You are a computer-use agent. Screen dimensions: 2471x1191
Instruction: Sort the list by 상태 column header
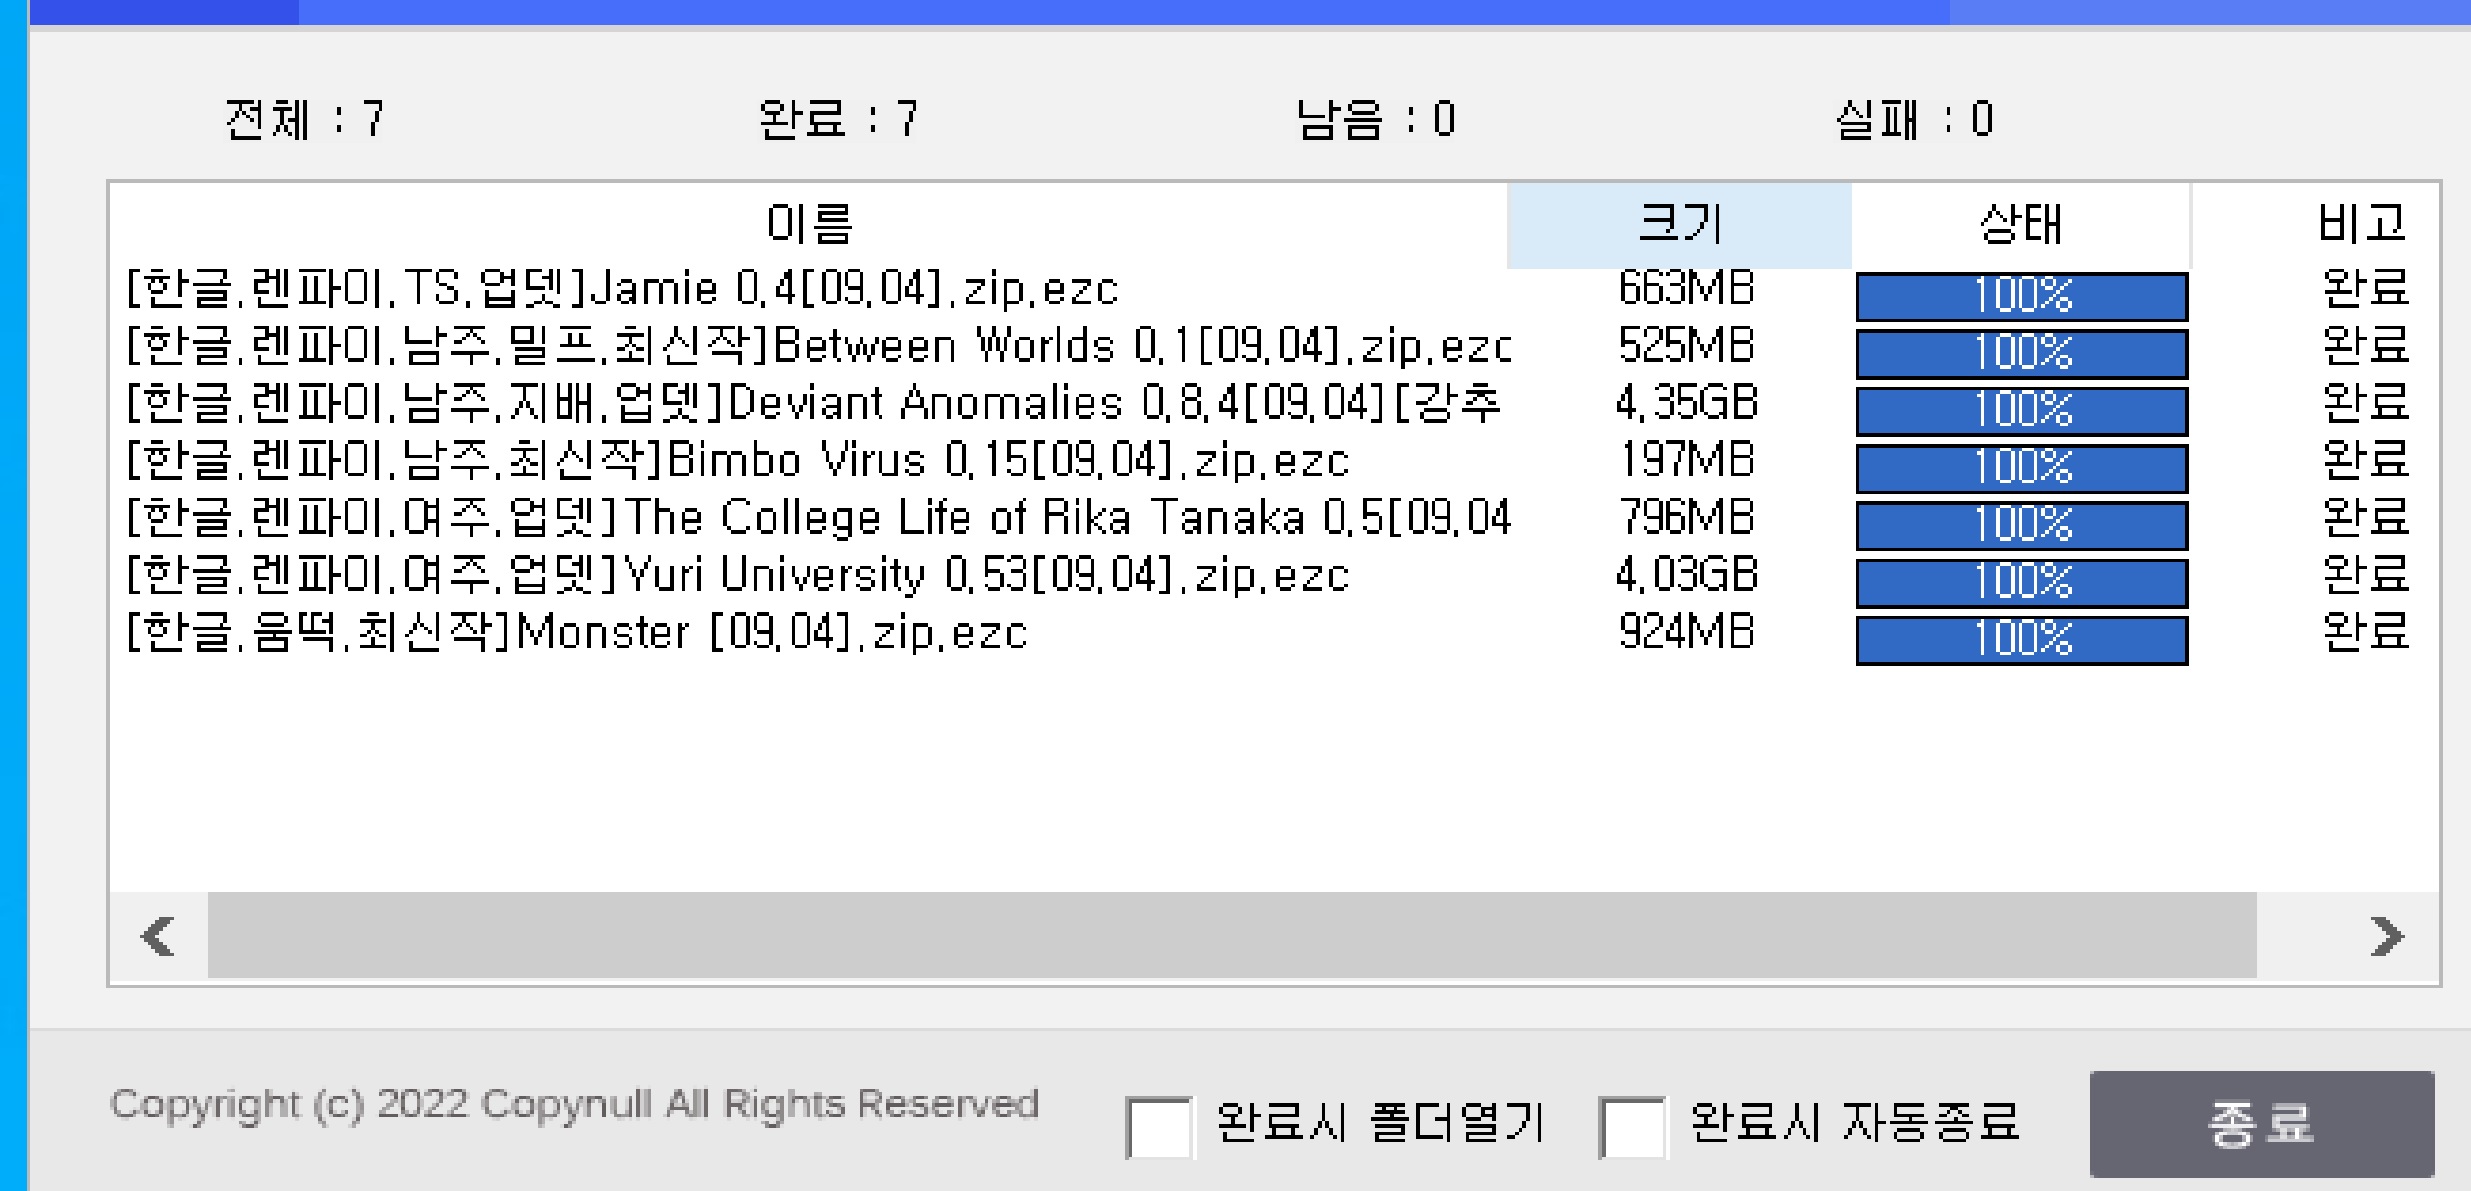2020,224
